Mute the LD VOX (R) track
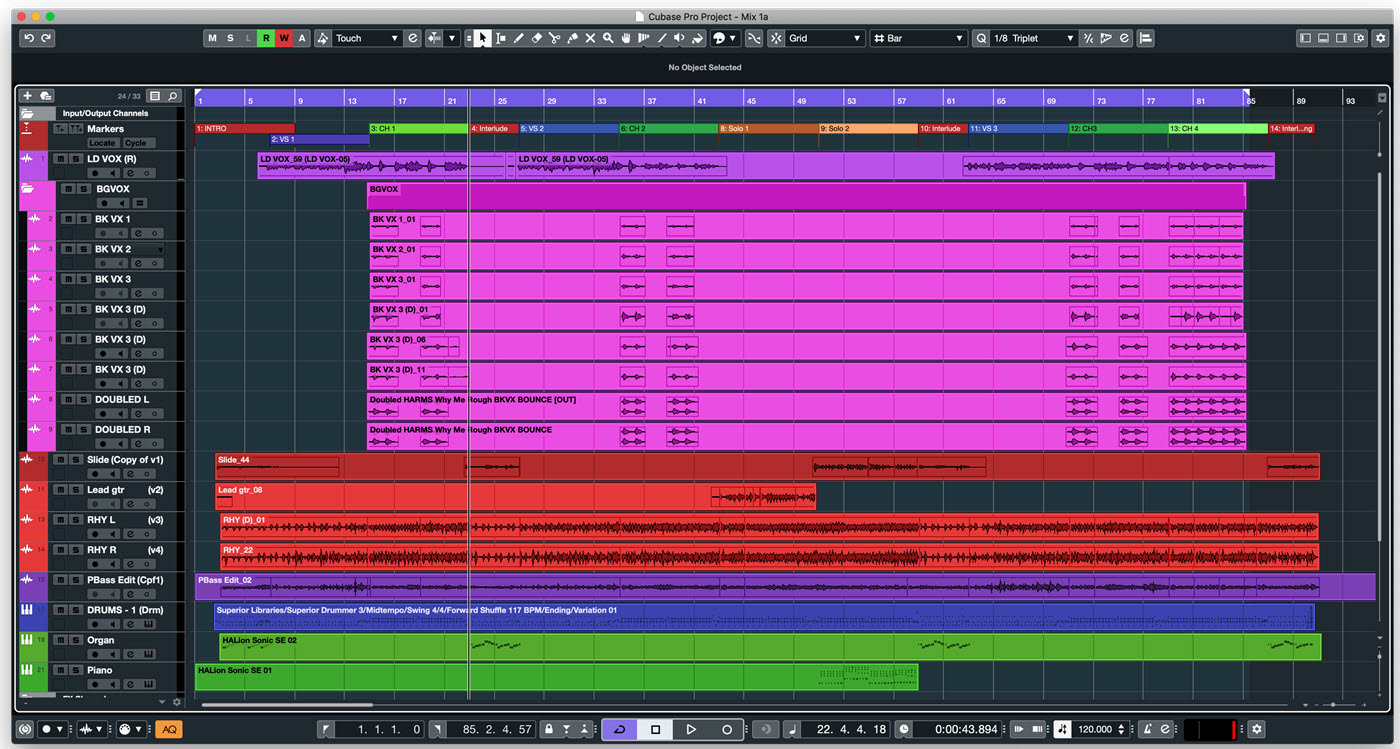The image size is (1400, 749). (x=60, y=159)
